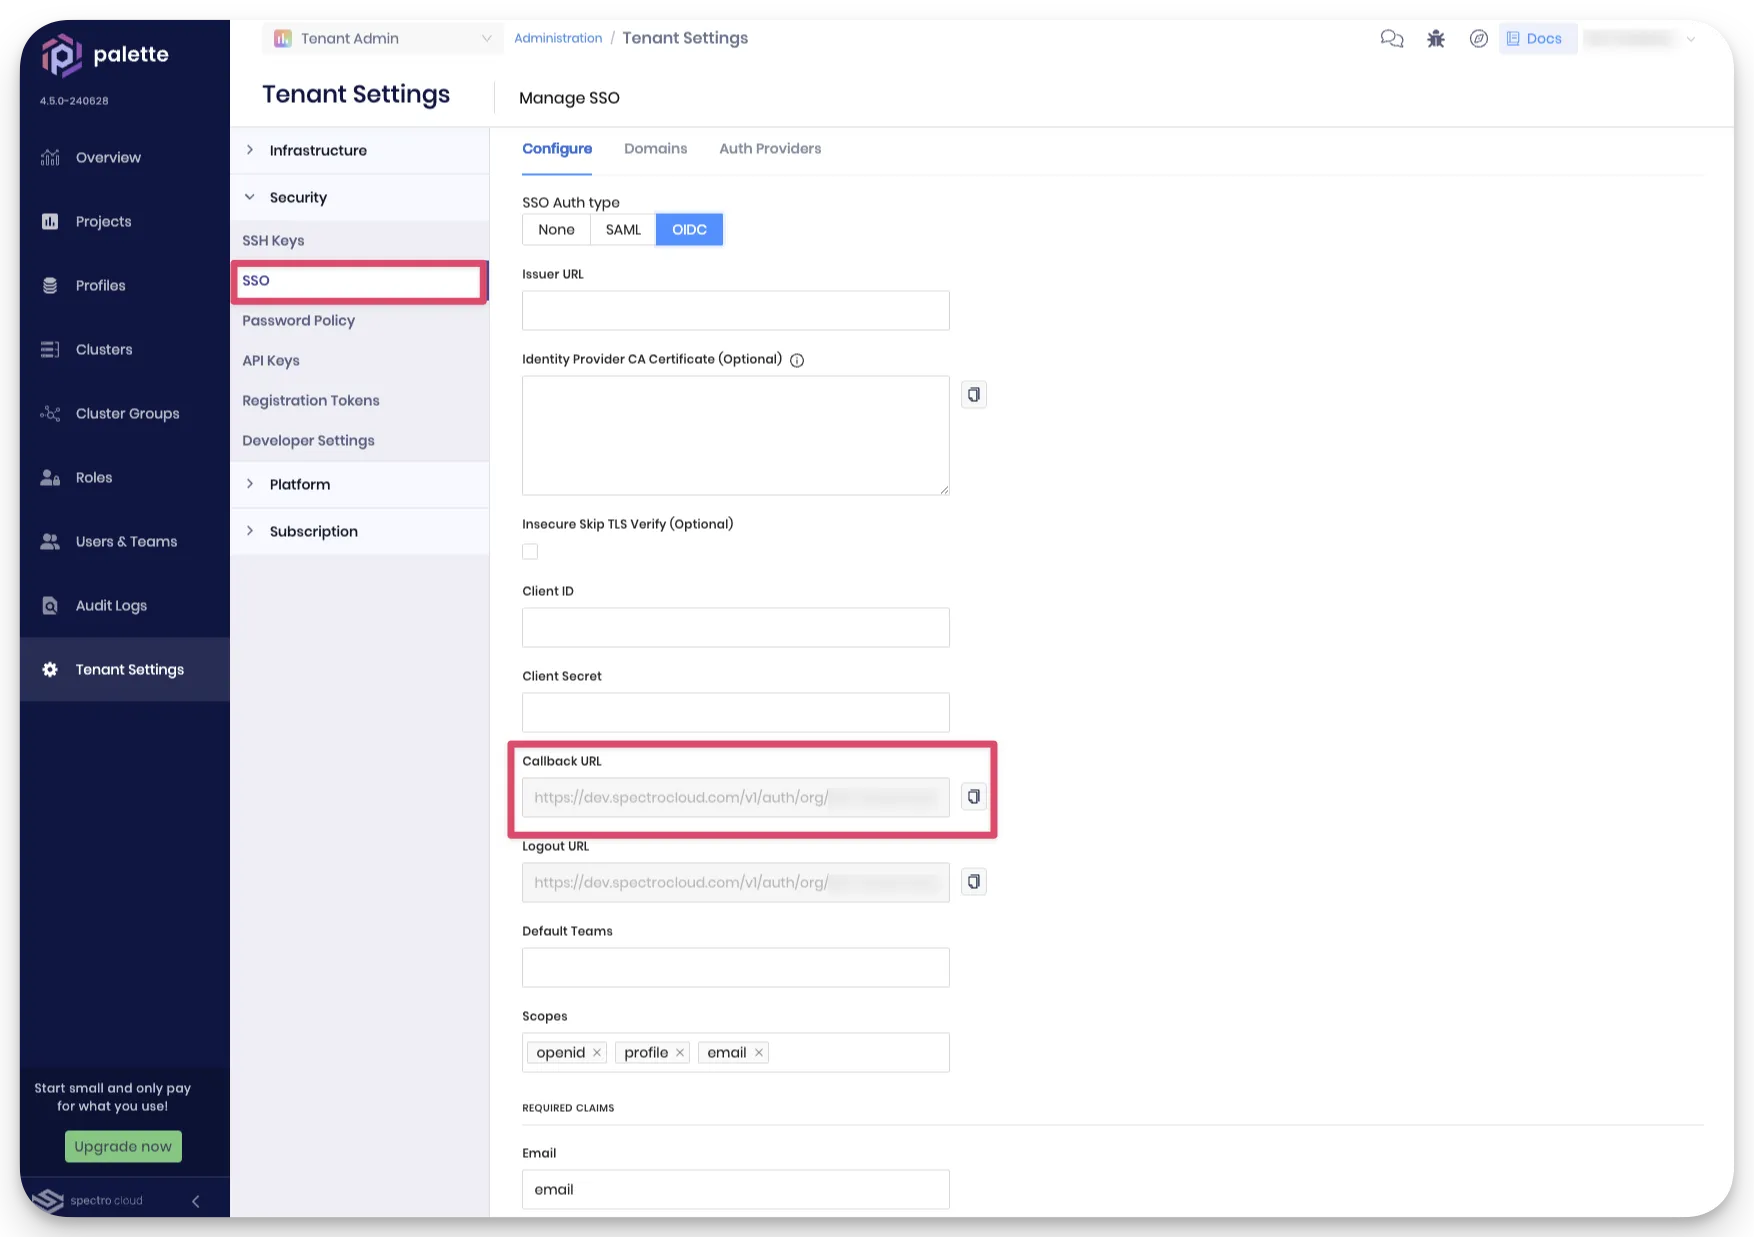Click the bug report icon in top bar
This screenshot has height=1237, width=1754.
1435,38
